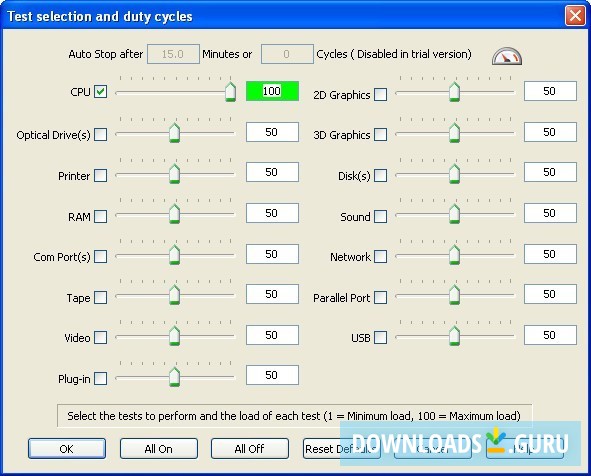Click the Tape load slider thumb
Image resolution: width=591 pixels, height=476 pixels.
174,295
